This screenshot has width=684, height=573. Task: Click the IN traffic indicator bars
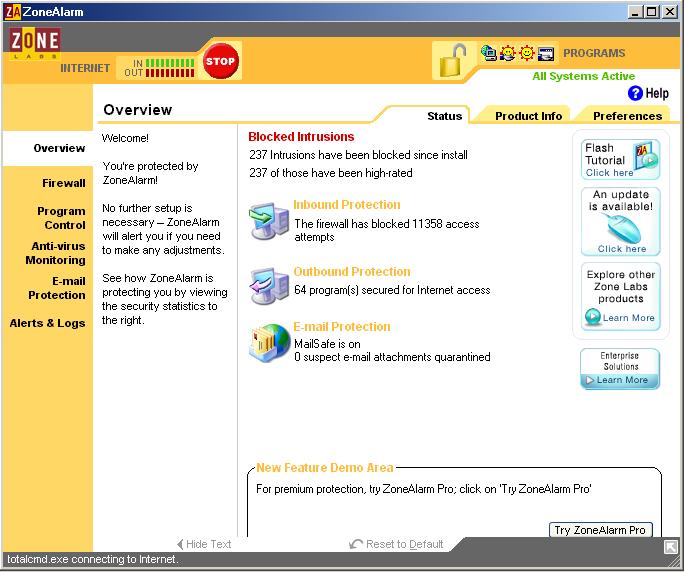coord(170,63)
